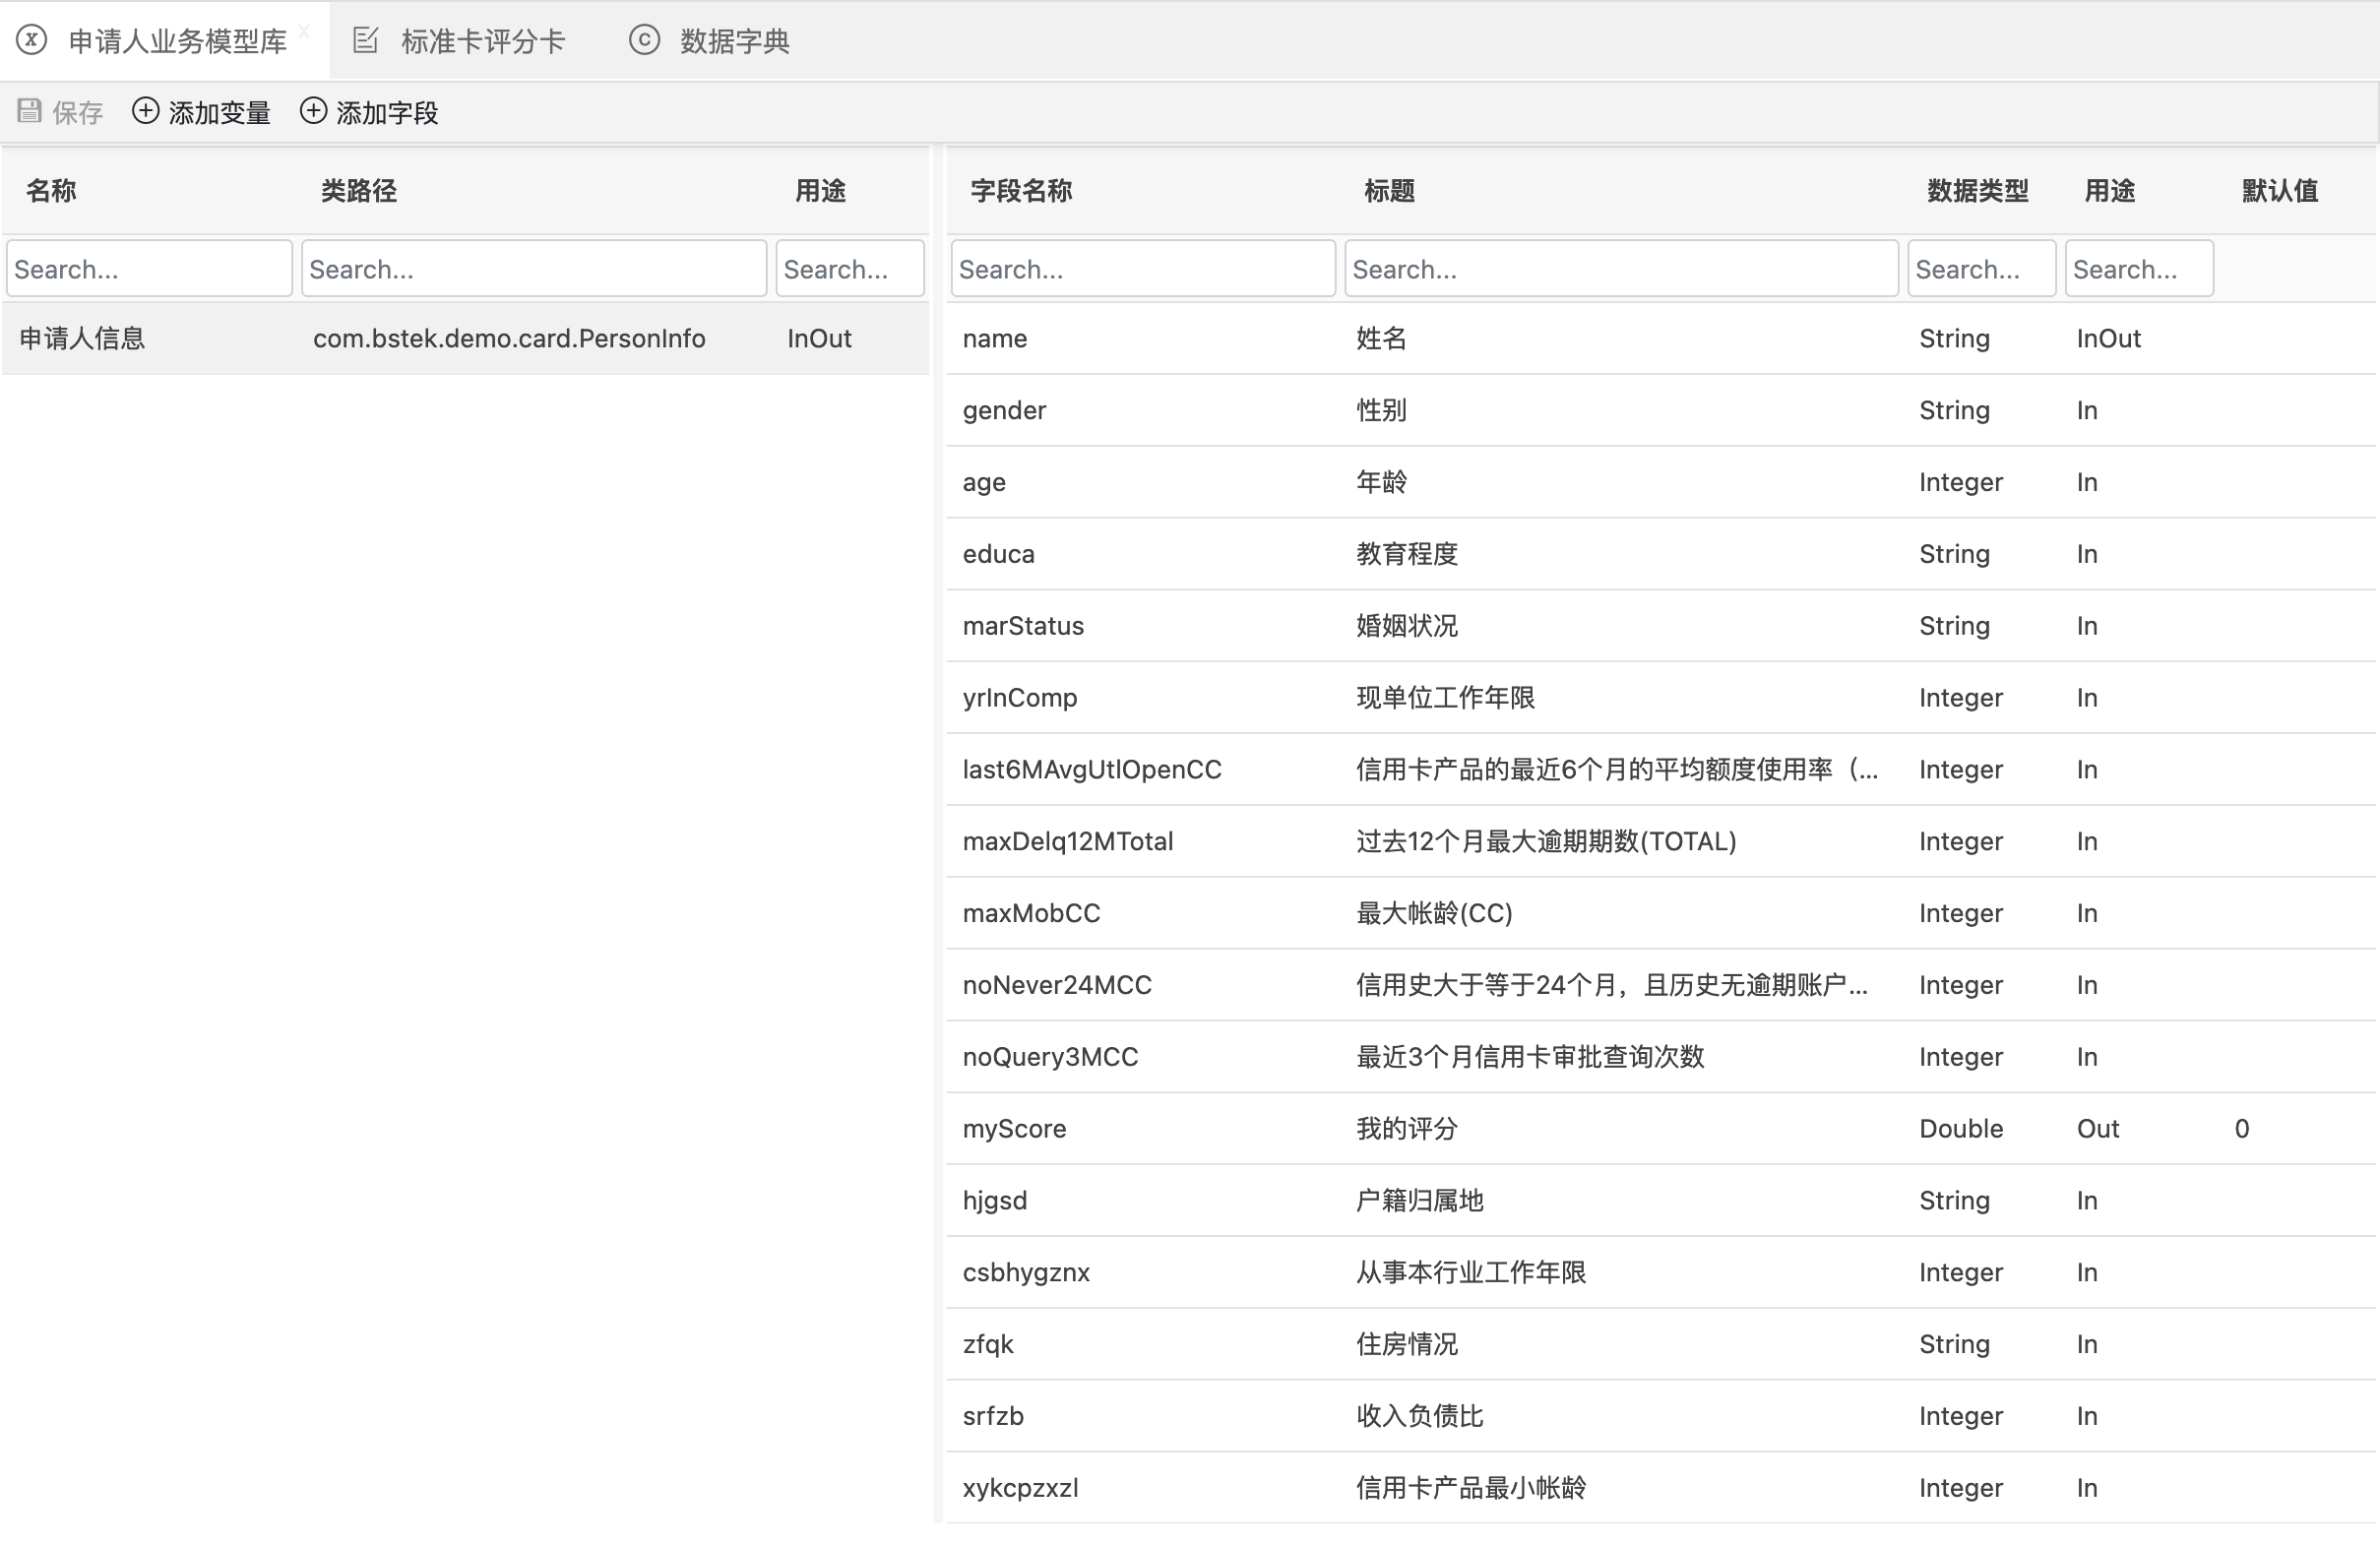Select the myScore field row
The image size is (2380, 1545).
coord(1014,1128)
